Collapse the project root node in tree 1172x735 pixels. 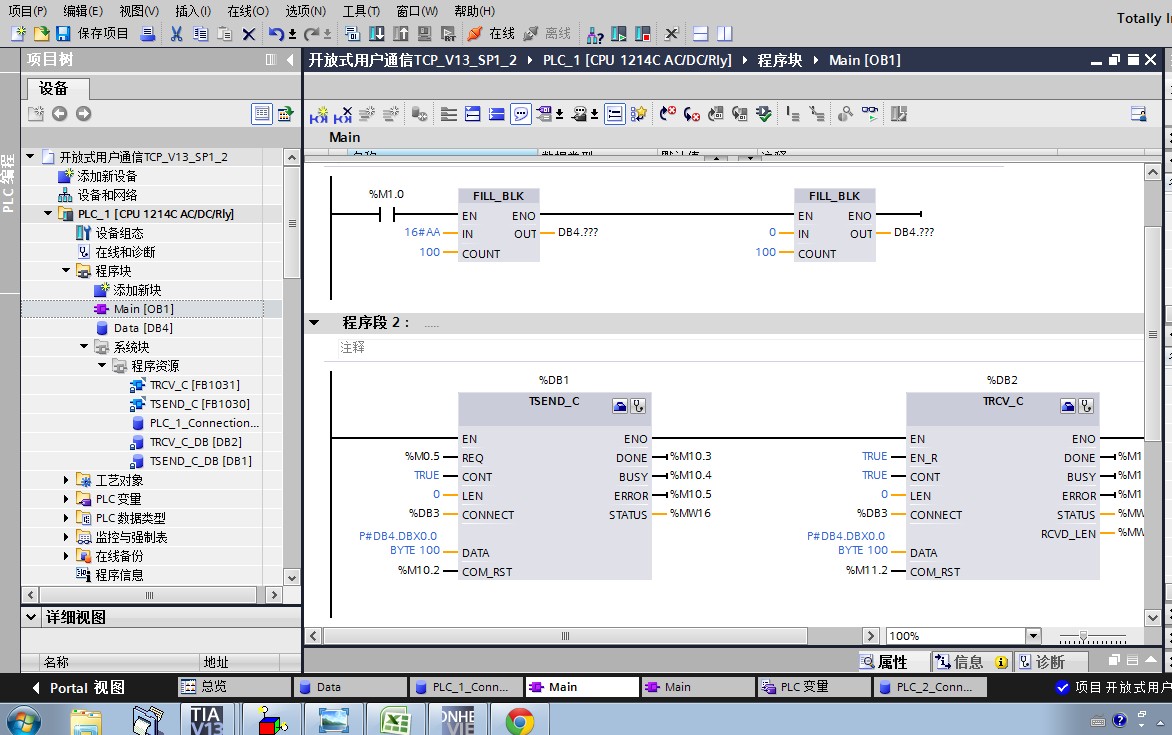31,157
